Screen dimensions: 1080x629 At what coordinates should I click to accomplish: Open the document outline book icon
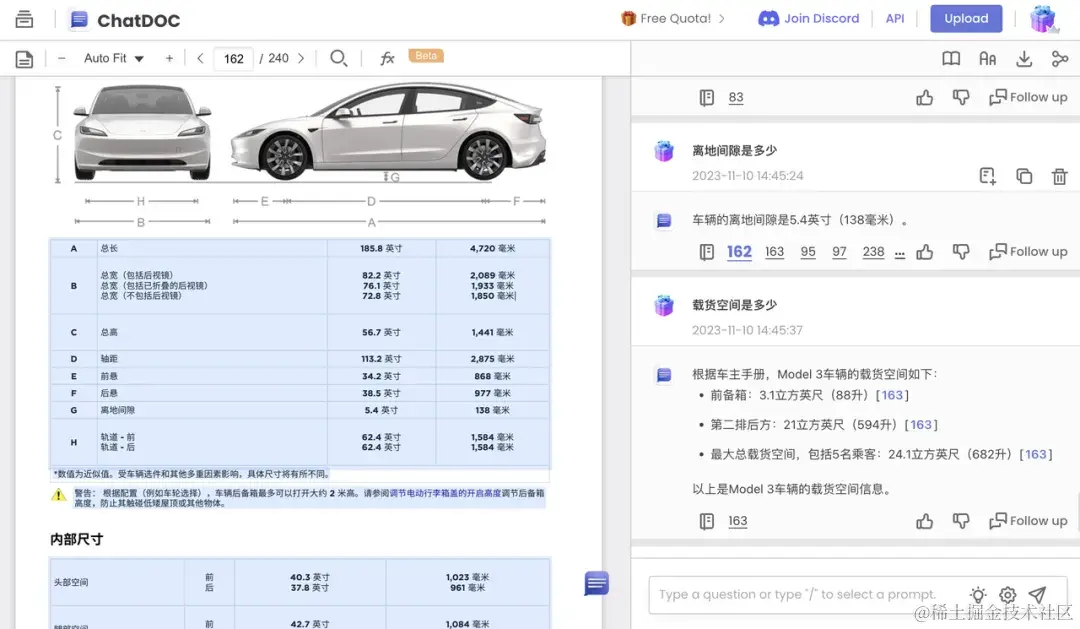(x=951, y=59)
